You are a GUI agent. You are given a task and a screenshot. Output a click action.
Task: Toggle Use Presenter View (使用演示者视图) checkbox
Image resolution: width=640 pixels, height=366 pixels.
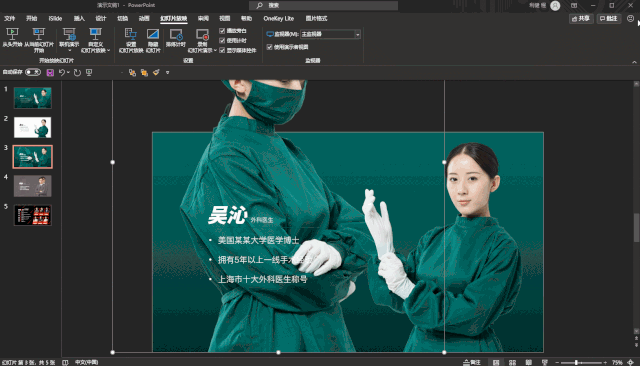pos(269,47)
